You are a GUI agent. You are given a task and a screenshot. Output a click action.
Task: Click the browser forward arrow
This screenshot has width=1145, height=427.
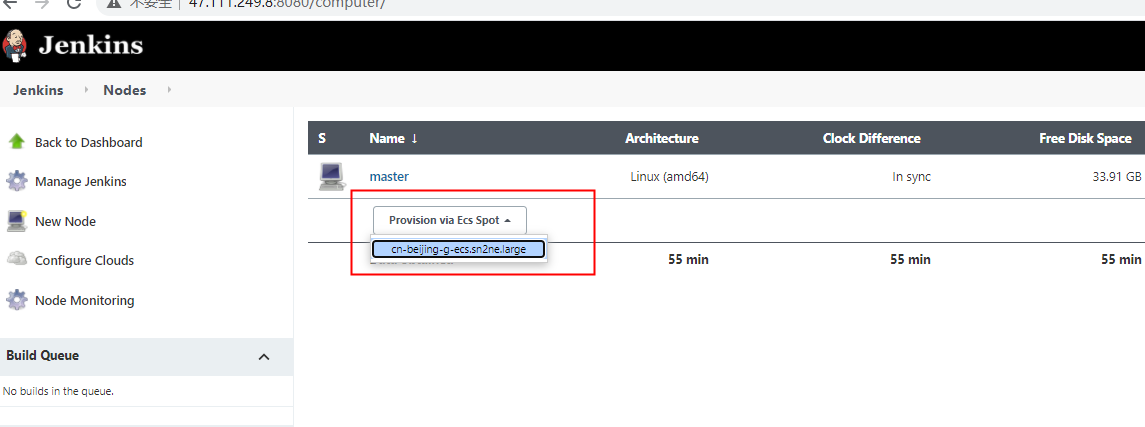[42, 4]
